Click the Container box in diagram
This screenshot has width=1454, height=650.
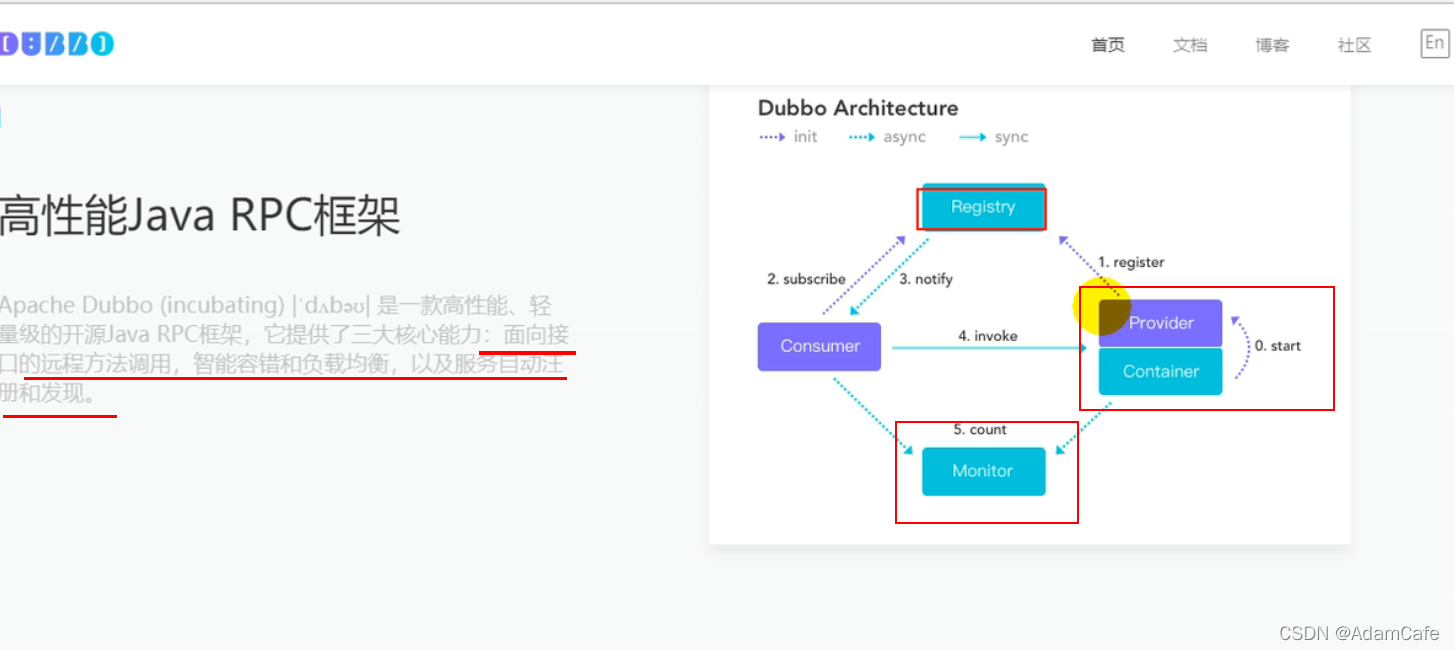coord(1160,371)
